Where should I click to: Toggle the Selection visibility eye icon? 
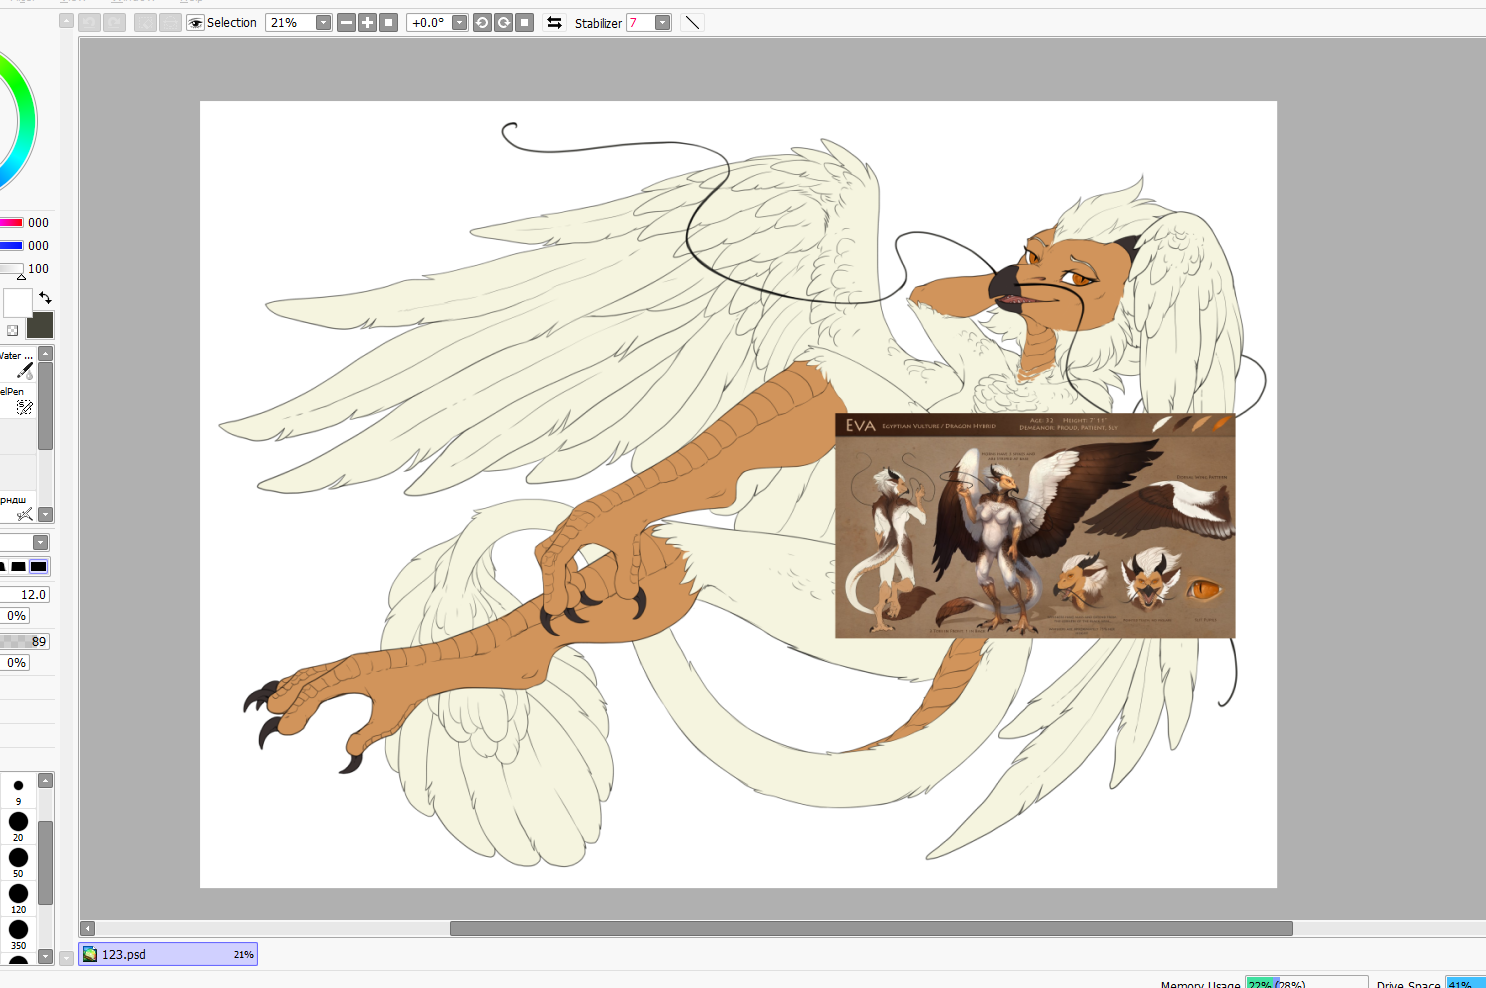pyautogui.click(x=196, y=23)
